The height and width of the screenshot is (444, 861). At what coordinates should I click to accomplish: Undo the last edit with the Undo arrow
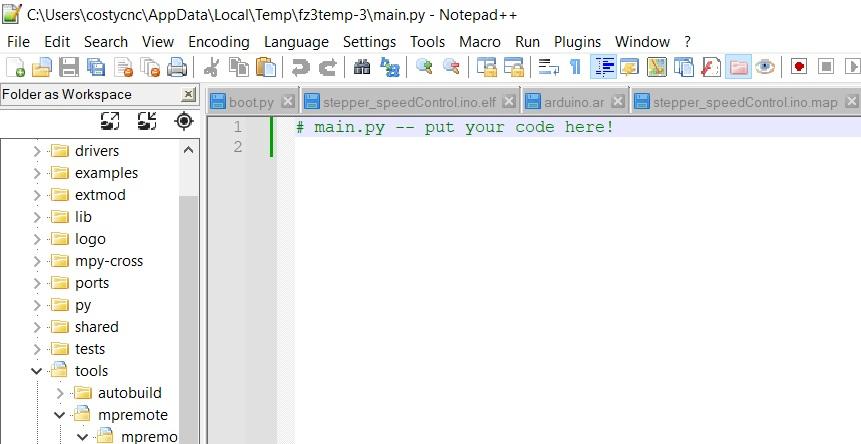pos(300,67)
